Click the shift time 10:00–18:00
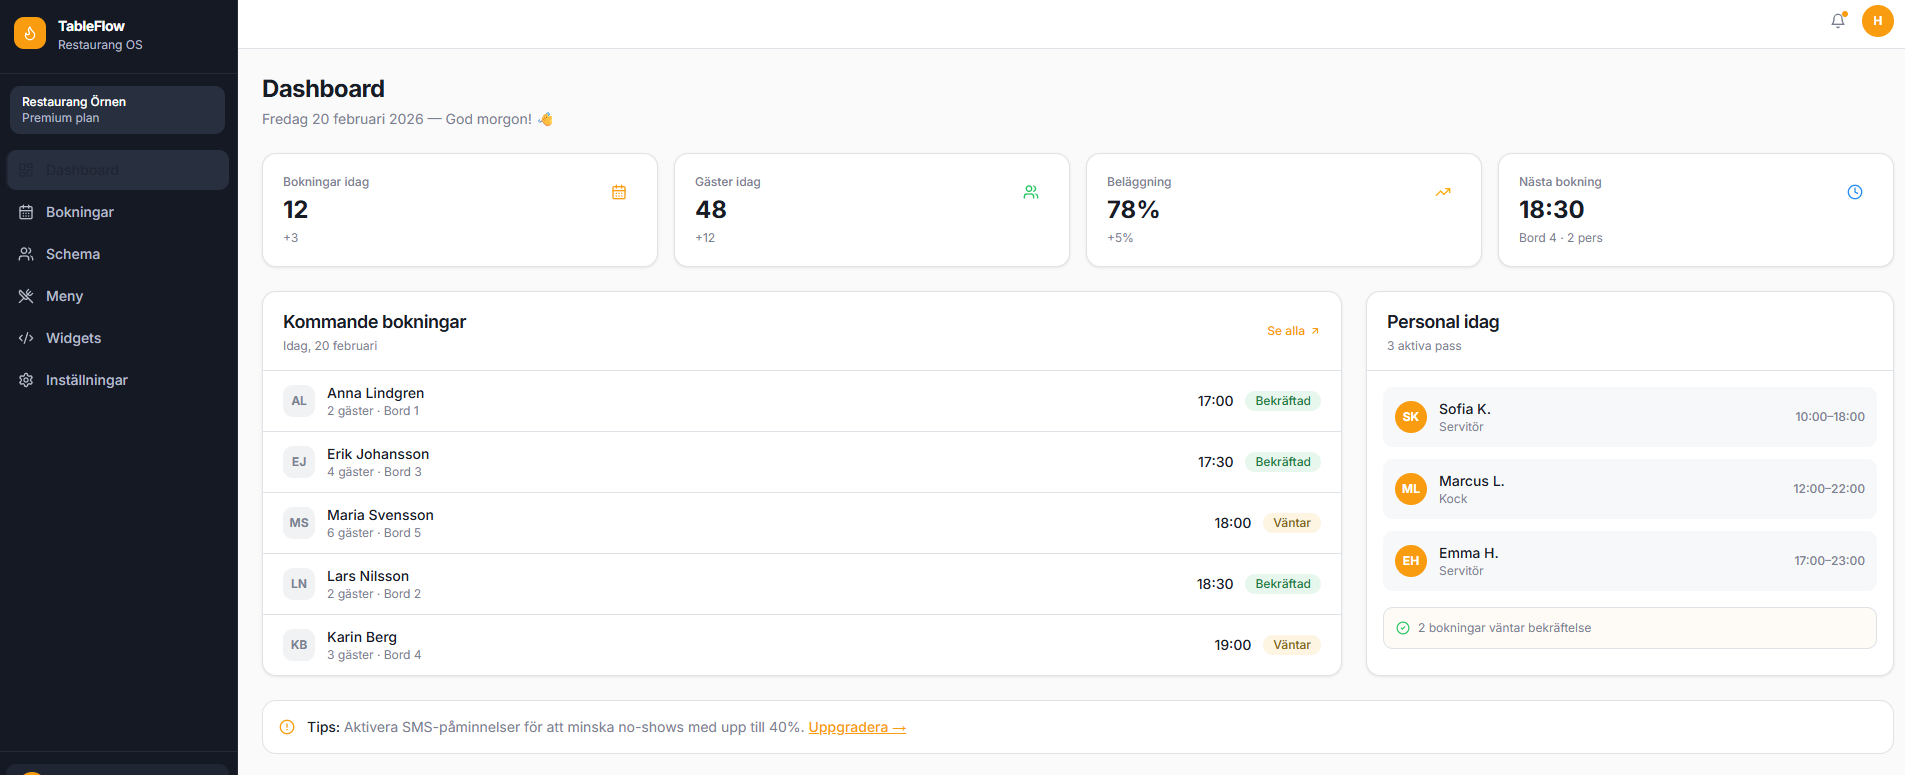The image size is (1905, 775). [1829, 417]
